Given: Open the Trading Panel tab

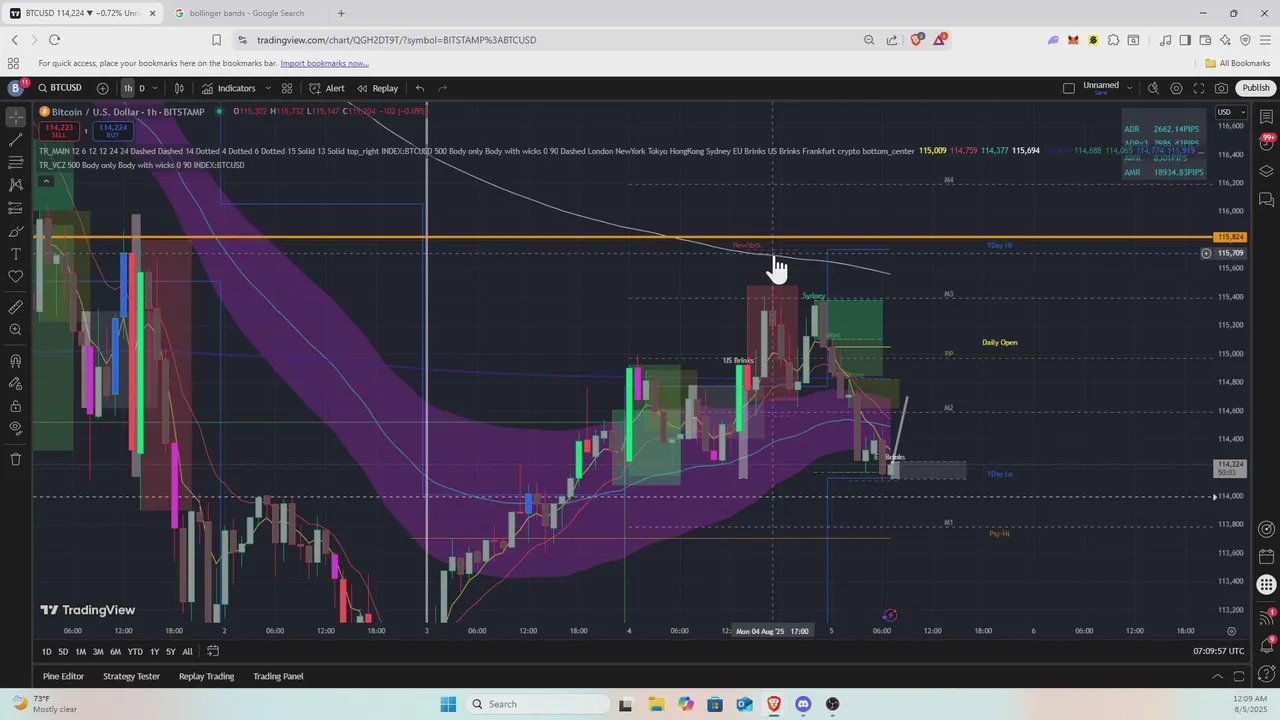Looking at the screenshot, I should pos(278,676).
